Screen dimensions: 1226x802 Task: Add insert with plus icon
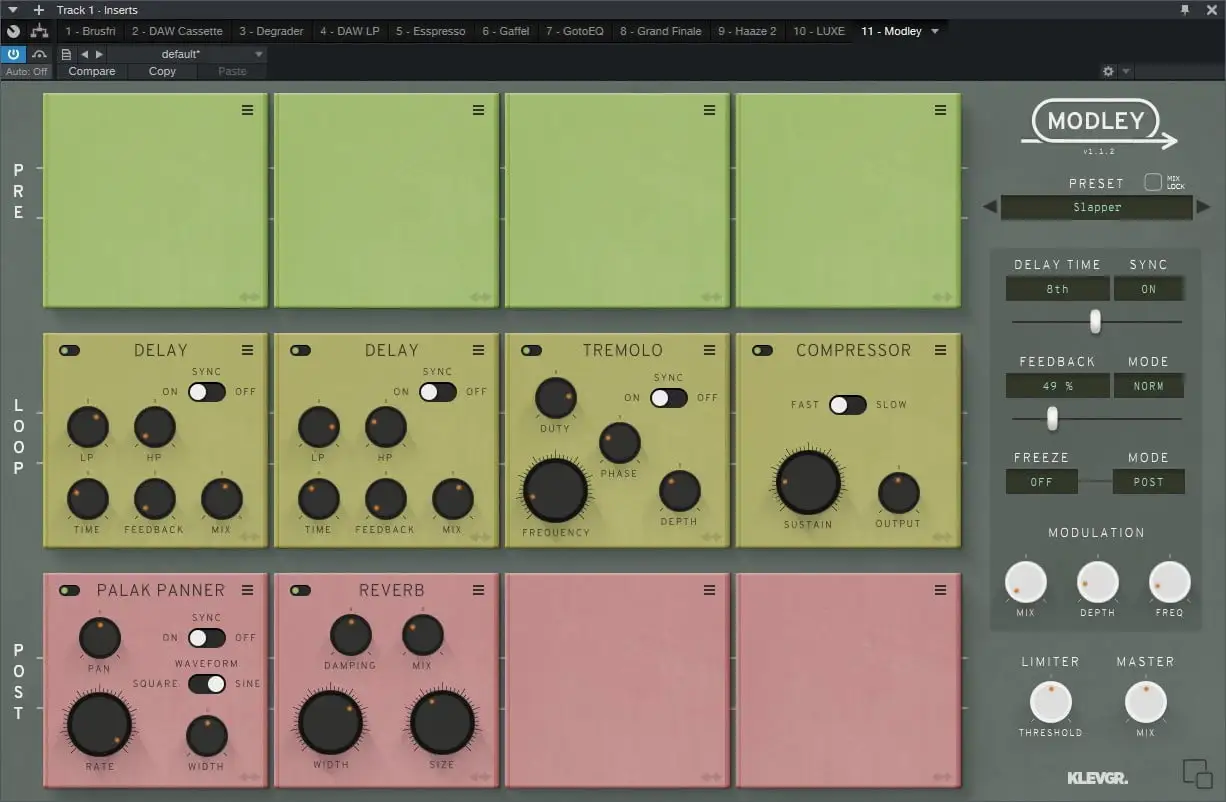[x=39, y=9]
